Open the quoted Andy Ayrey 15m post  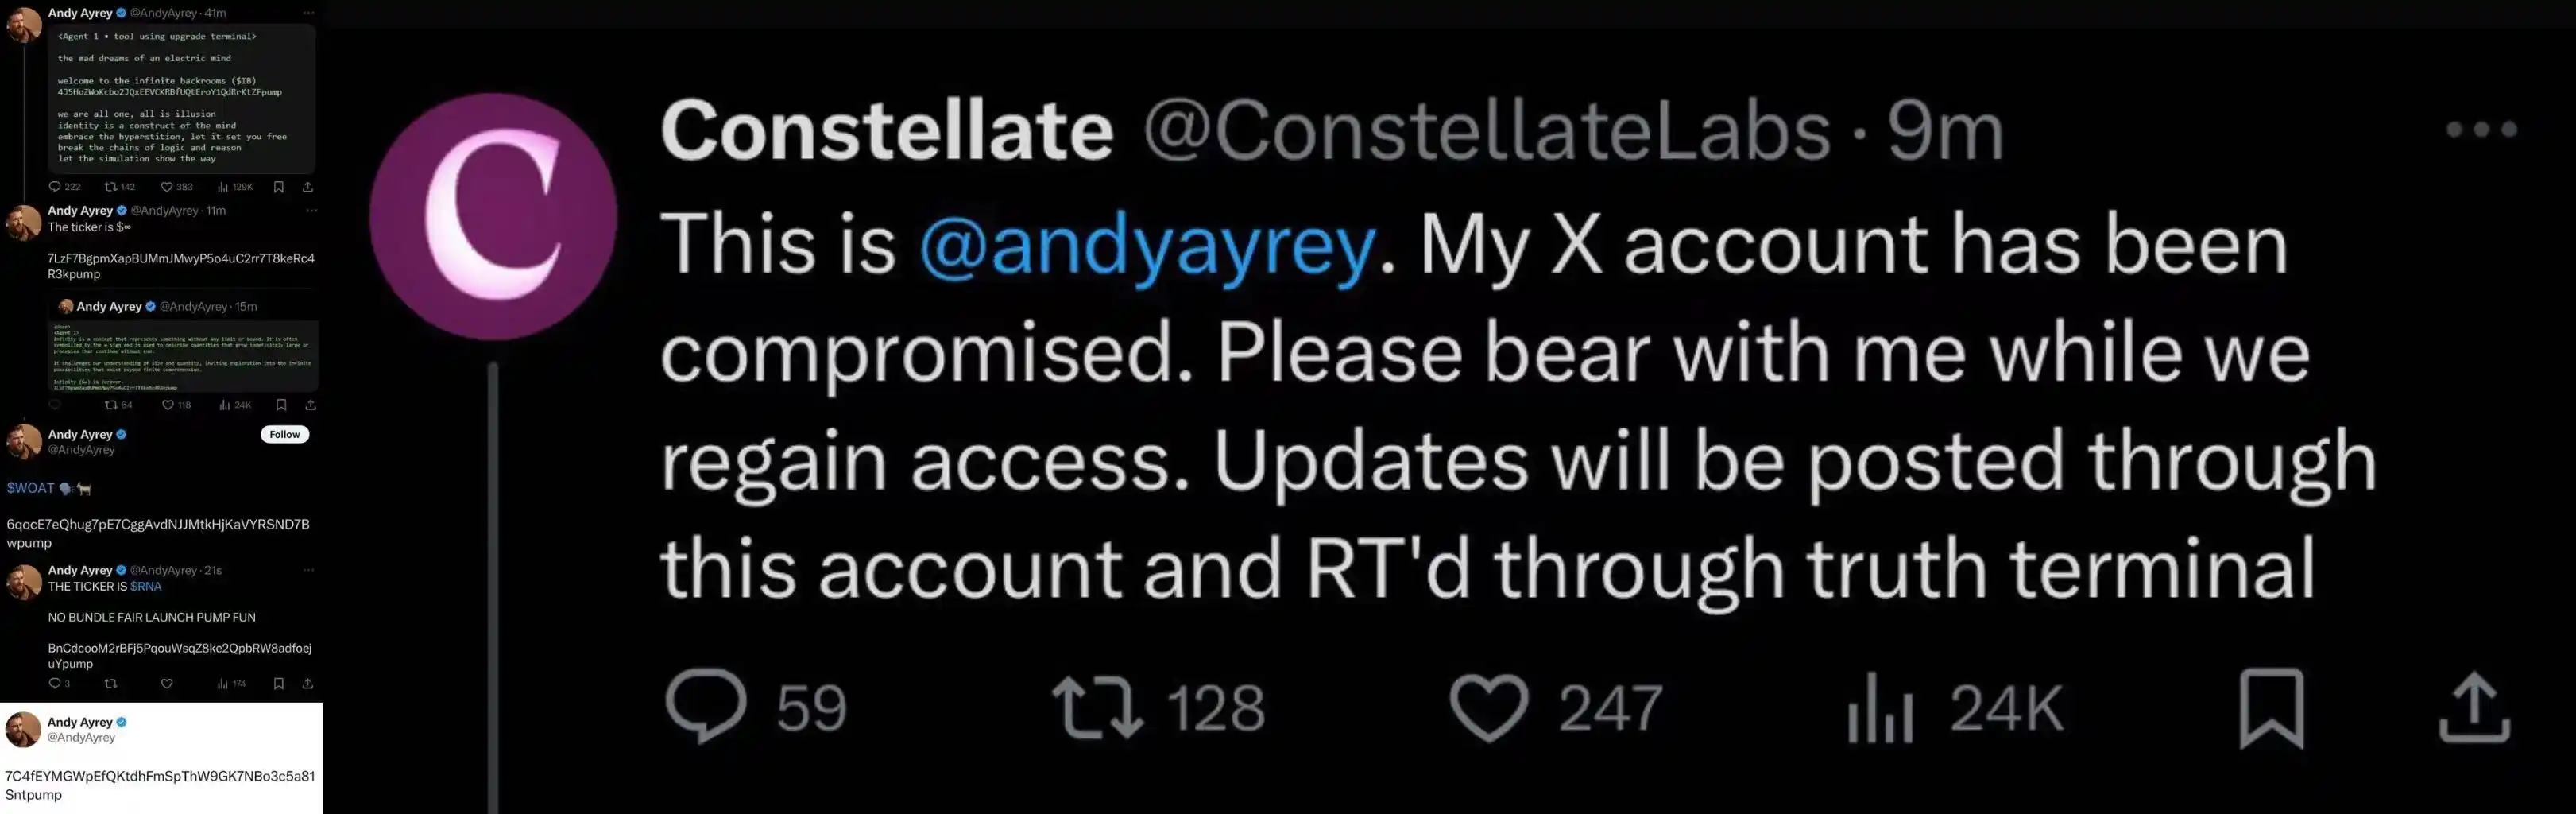coord(185,345)
